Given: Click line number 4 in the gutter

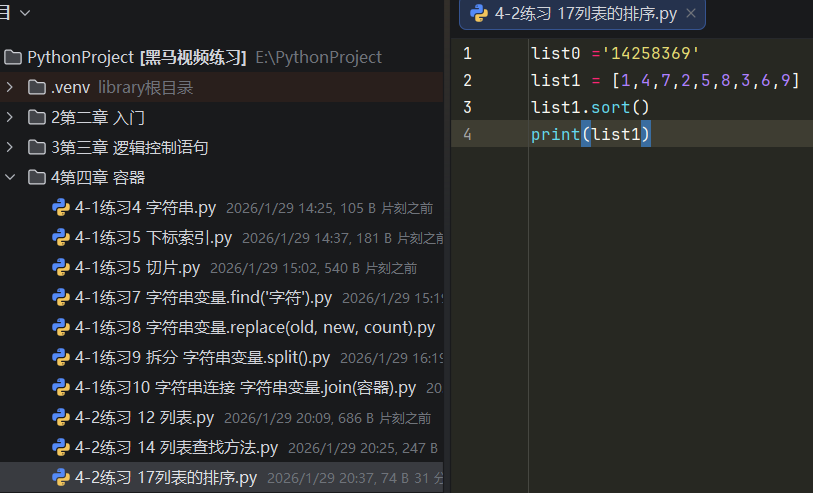Looking at the screenshot, I should pyautogui.click(x=467, y=134).
